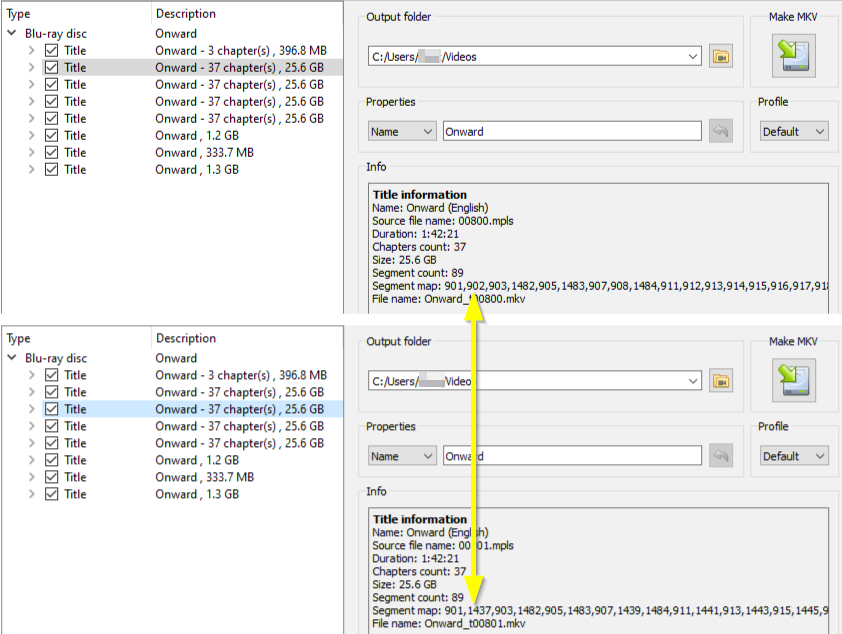842x634 pixels.
Task: Collapse the Blu-ray disc node in upper panel
Action: click(12, 33)
